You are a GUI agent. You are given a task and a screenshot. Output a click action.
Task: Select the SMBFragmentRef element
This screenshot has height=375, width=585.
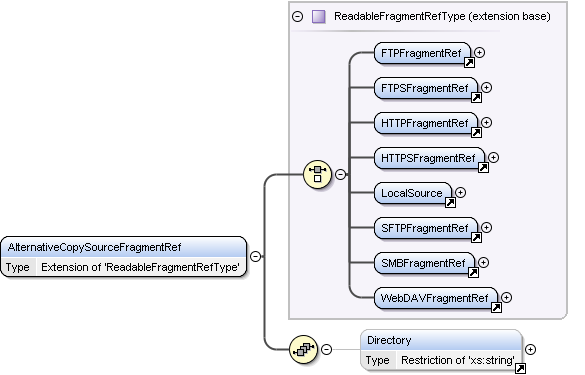[x=424, y=263]
